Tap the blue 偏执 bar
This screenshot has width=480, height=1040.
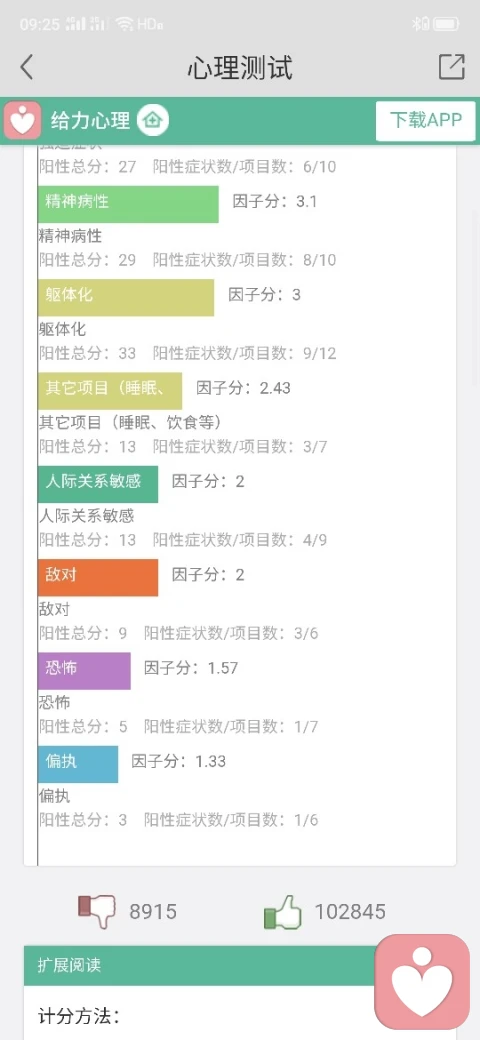[78, 764]
